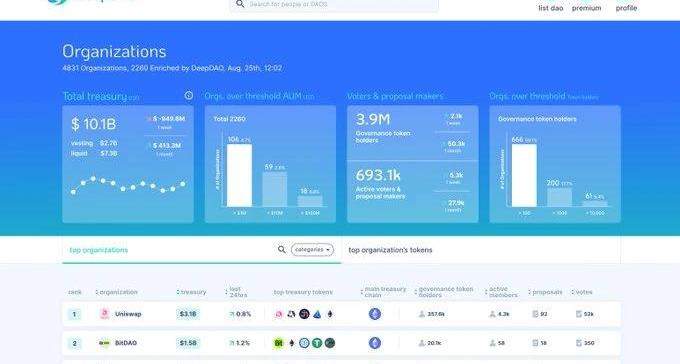Click the magnifier icon next to categories
The width and height of the screenshot is (680, 364).
click(282, 249)
